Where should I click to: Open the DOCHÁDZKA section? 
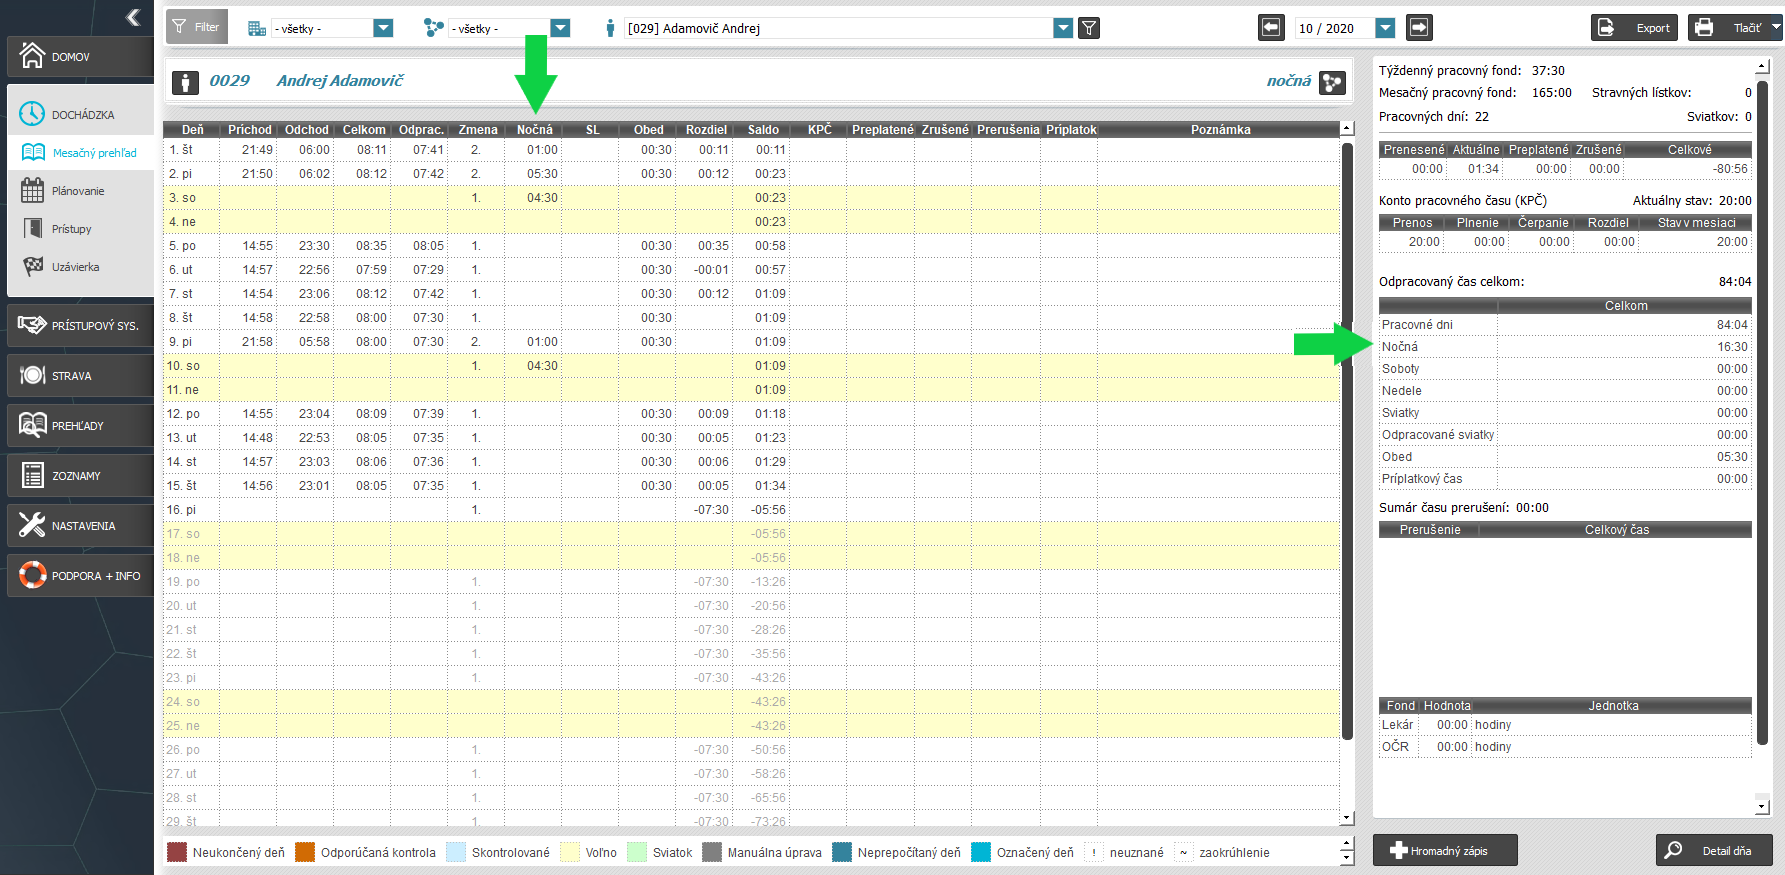pyautogui.click(x=80, y=114)
